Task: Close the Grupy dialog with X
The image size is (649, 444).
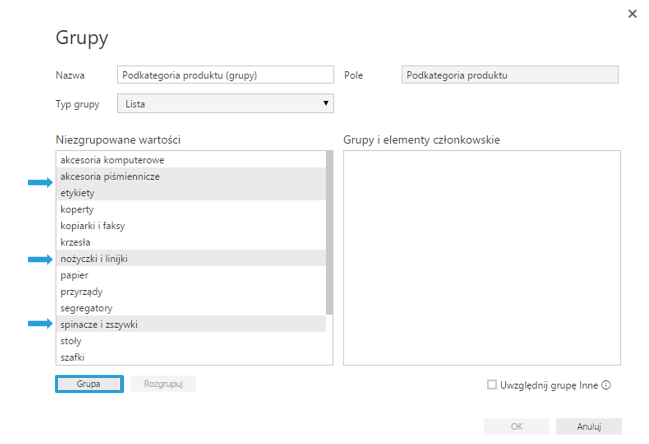Action: [x=631, y=14]
